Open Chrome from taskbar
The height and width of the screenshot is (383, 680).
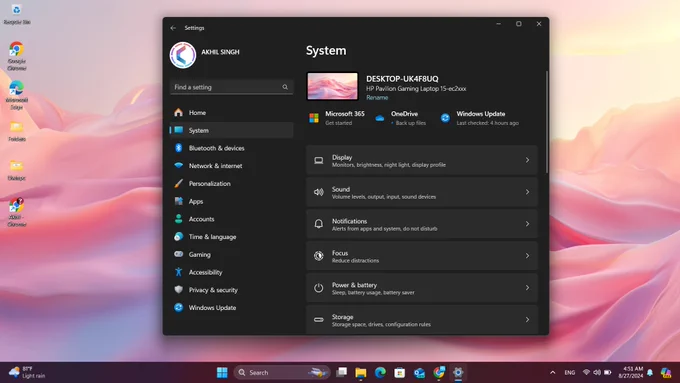point(439,372)
